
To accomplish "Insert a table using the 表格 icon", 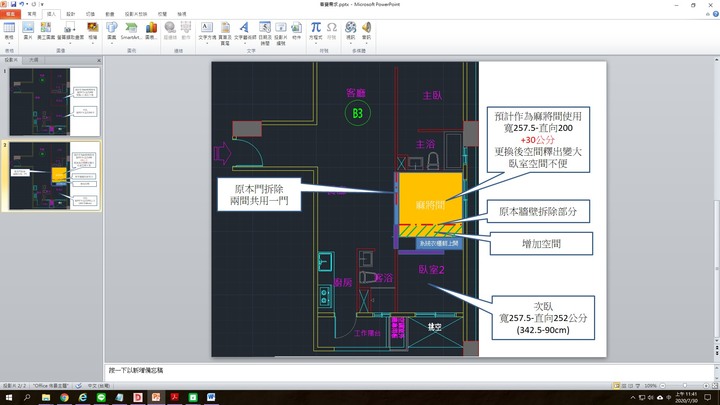I will pos(9,28).
